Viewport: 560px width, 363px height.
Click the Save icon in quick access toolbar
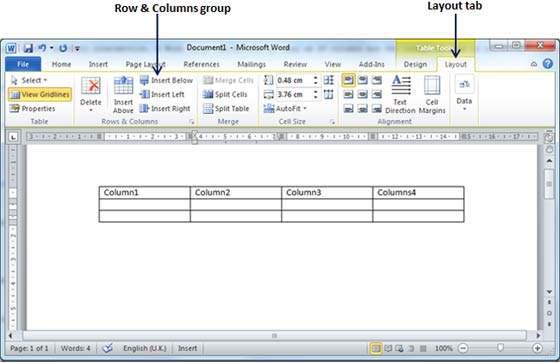28,48
